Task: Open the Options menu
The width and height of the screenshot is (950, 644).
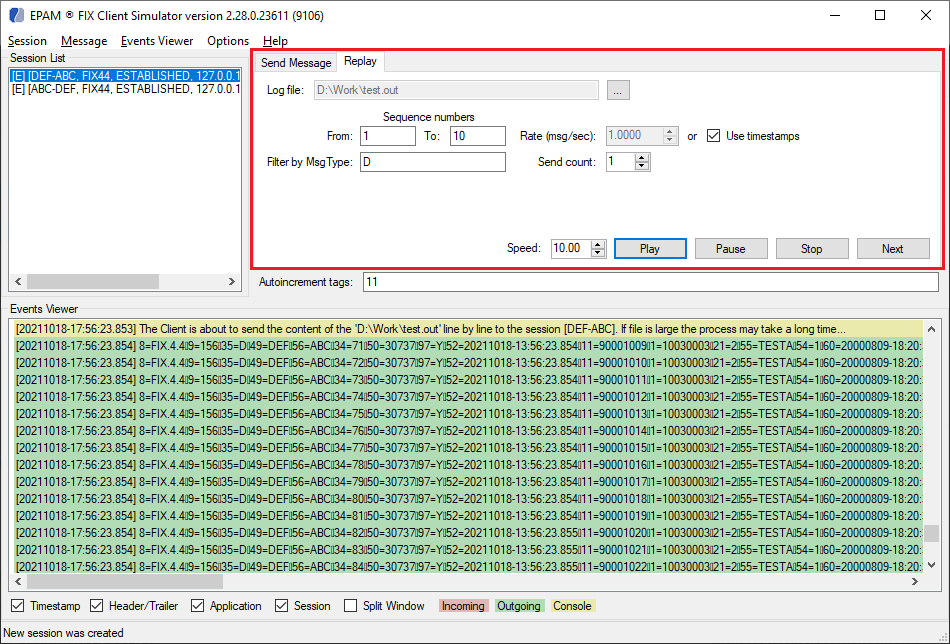Action: tap(228, 41)
